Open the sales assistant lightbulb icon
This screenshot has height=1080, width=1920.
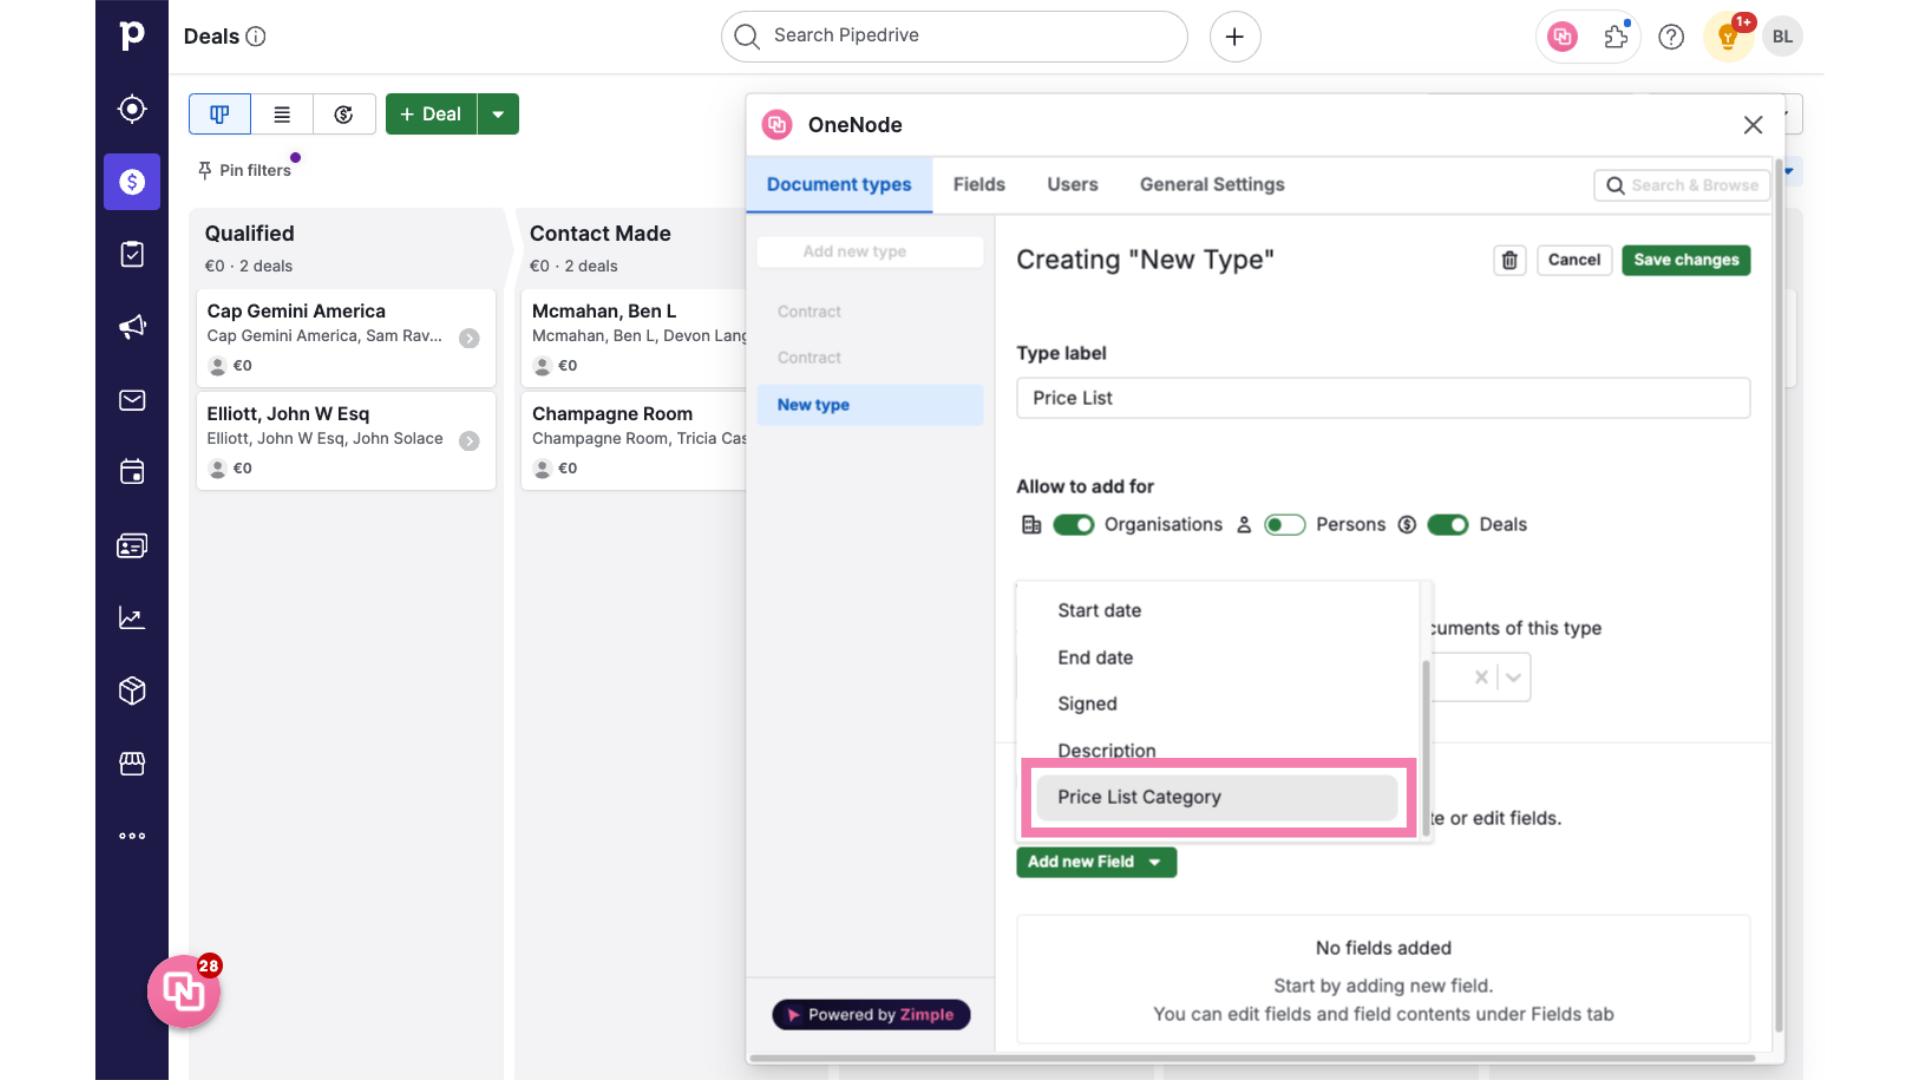point(1727,37)
